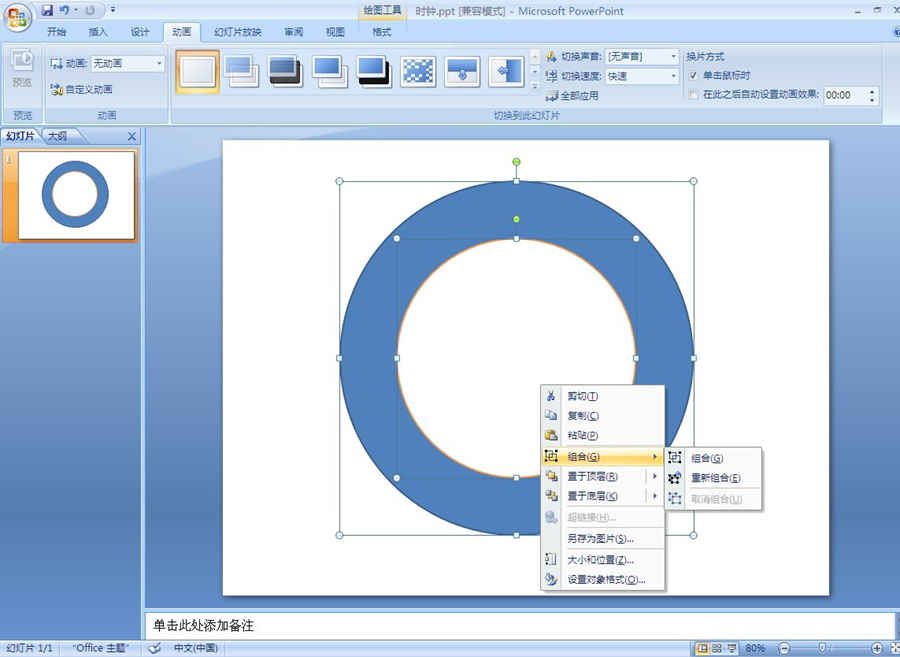
Task: Switch to normal view in status bar
Action: 702,648
